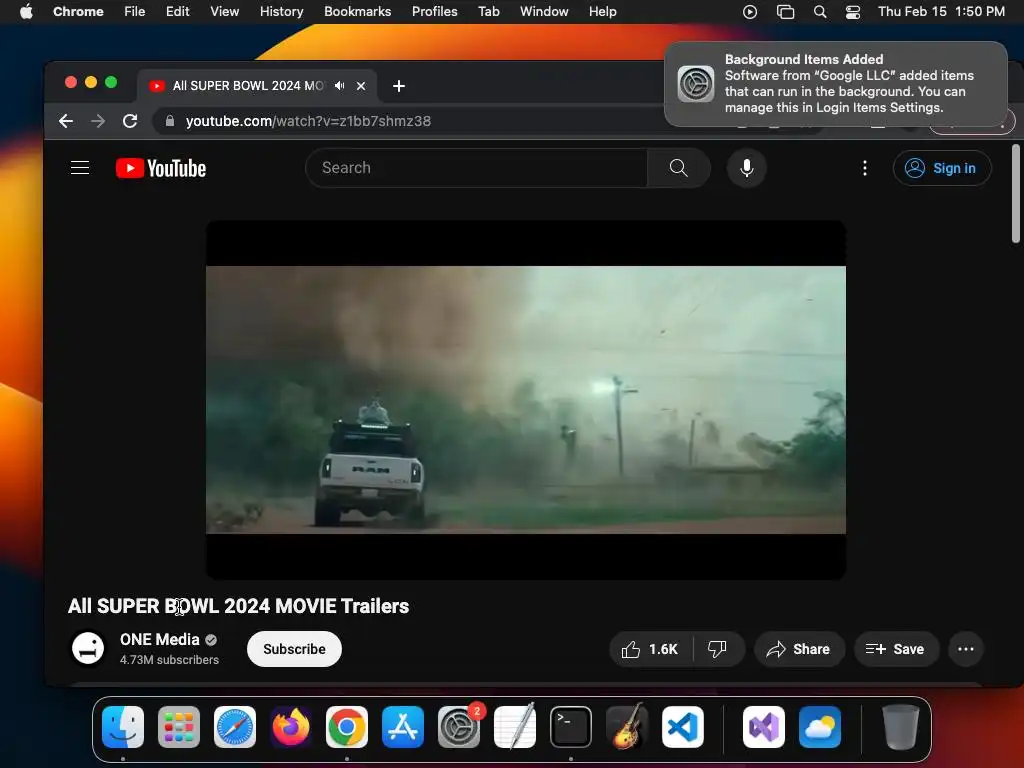Open Terminal from the Dock

coord(571,727)
